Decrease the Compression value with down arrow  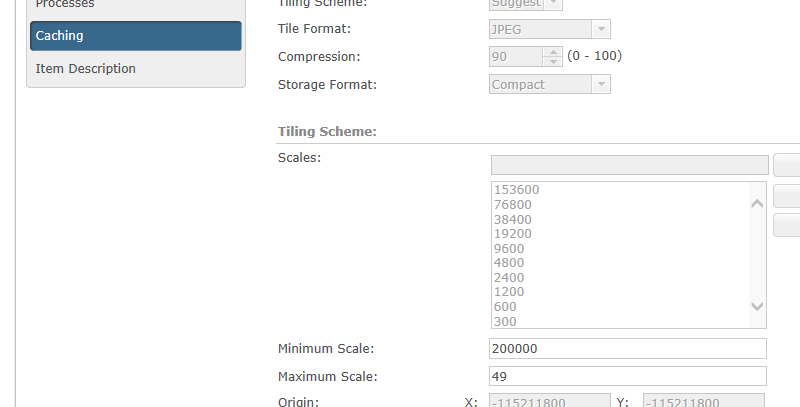tap(553, 61)
